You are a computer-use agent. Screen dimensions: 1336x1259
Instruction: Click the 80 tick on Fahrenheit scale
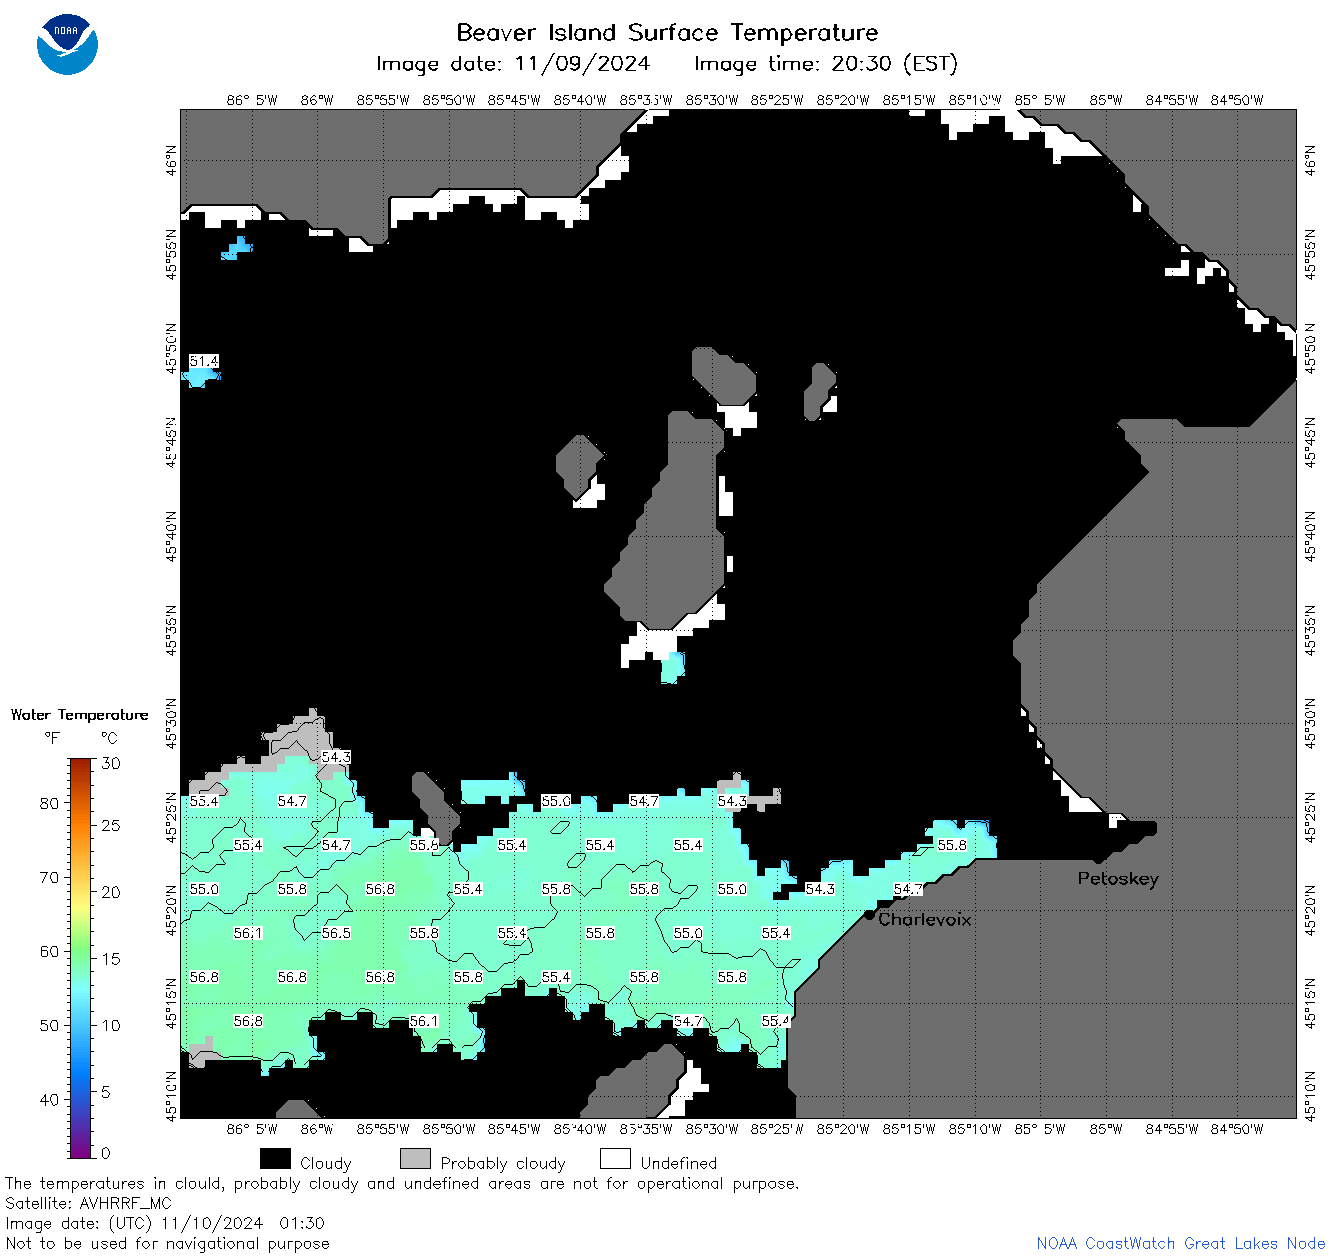pos(49,803)
